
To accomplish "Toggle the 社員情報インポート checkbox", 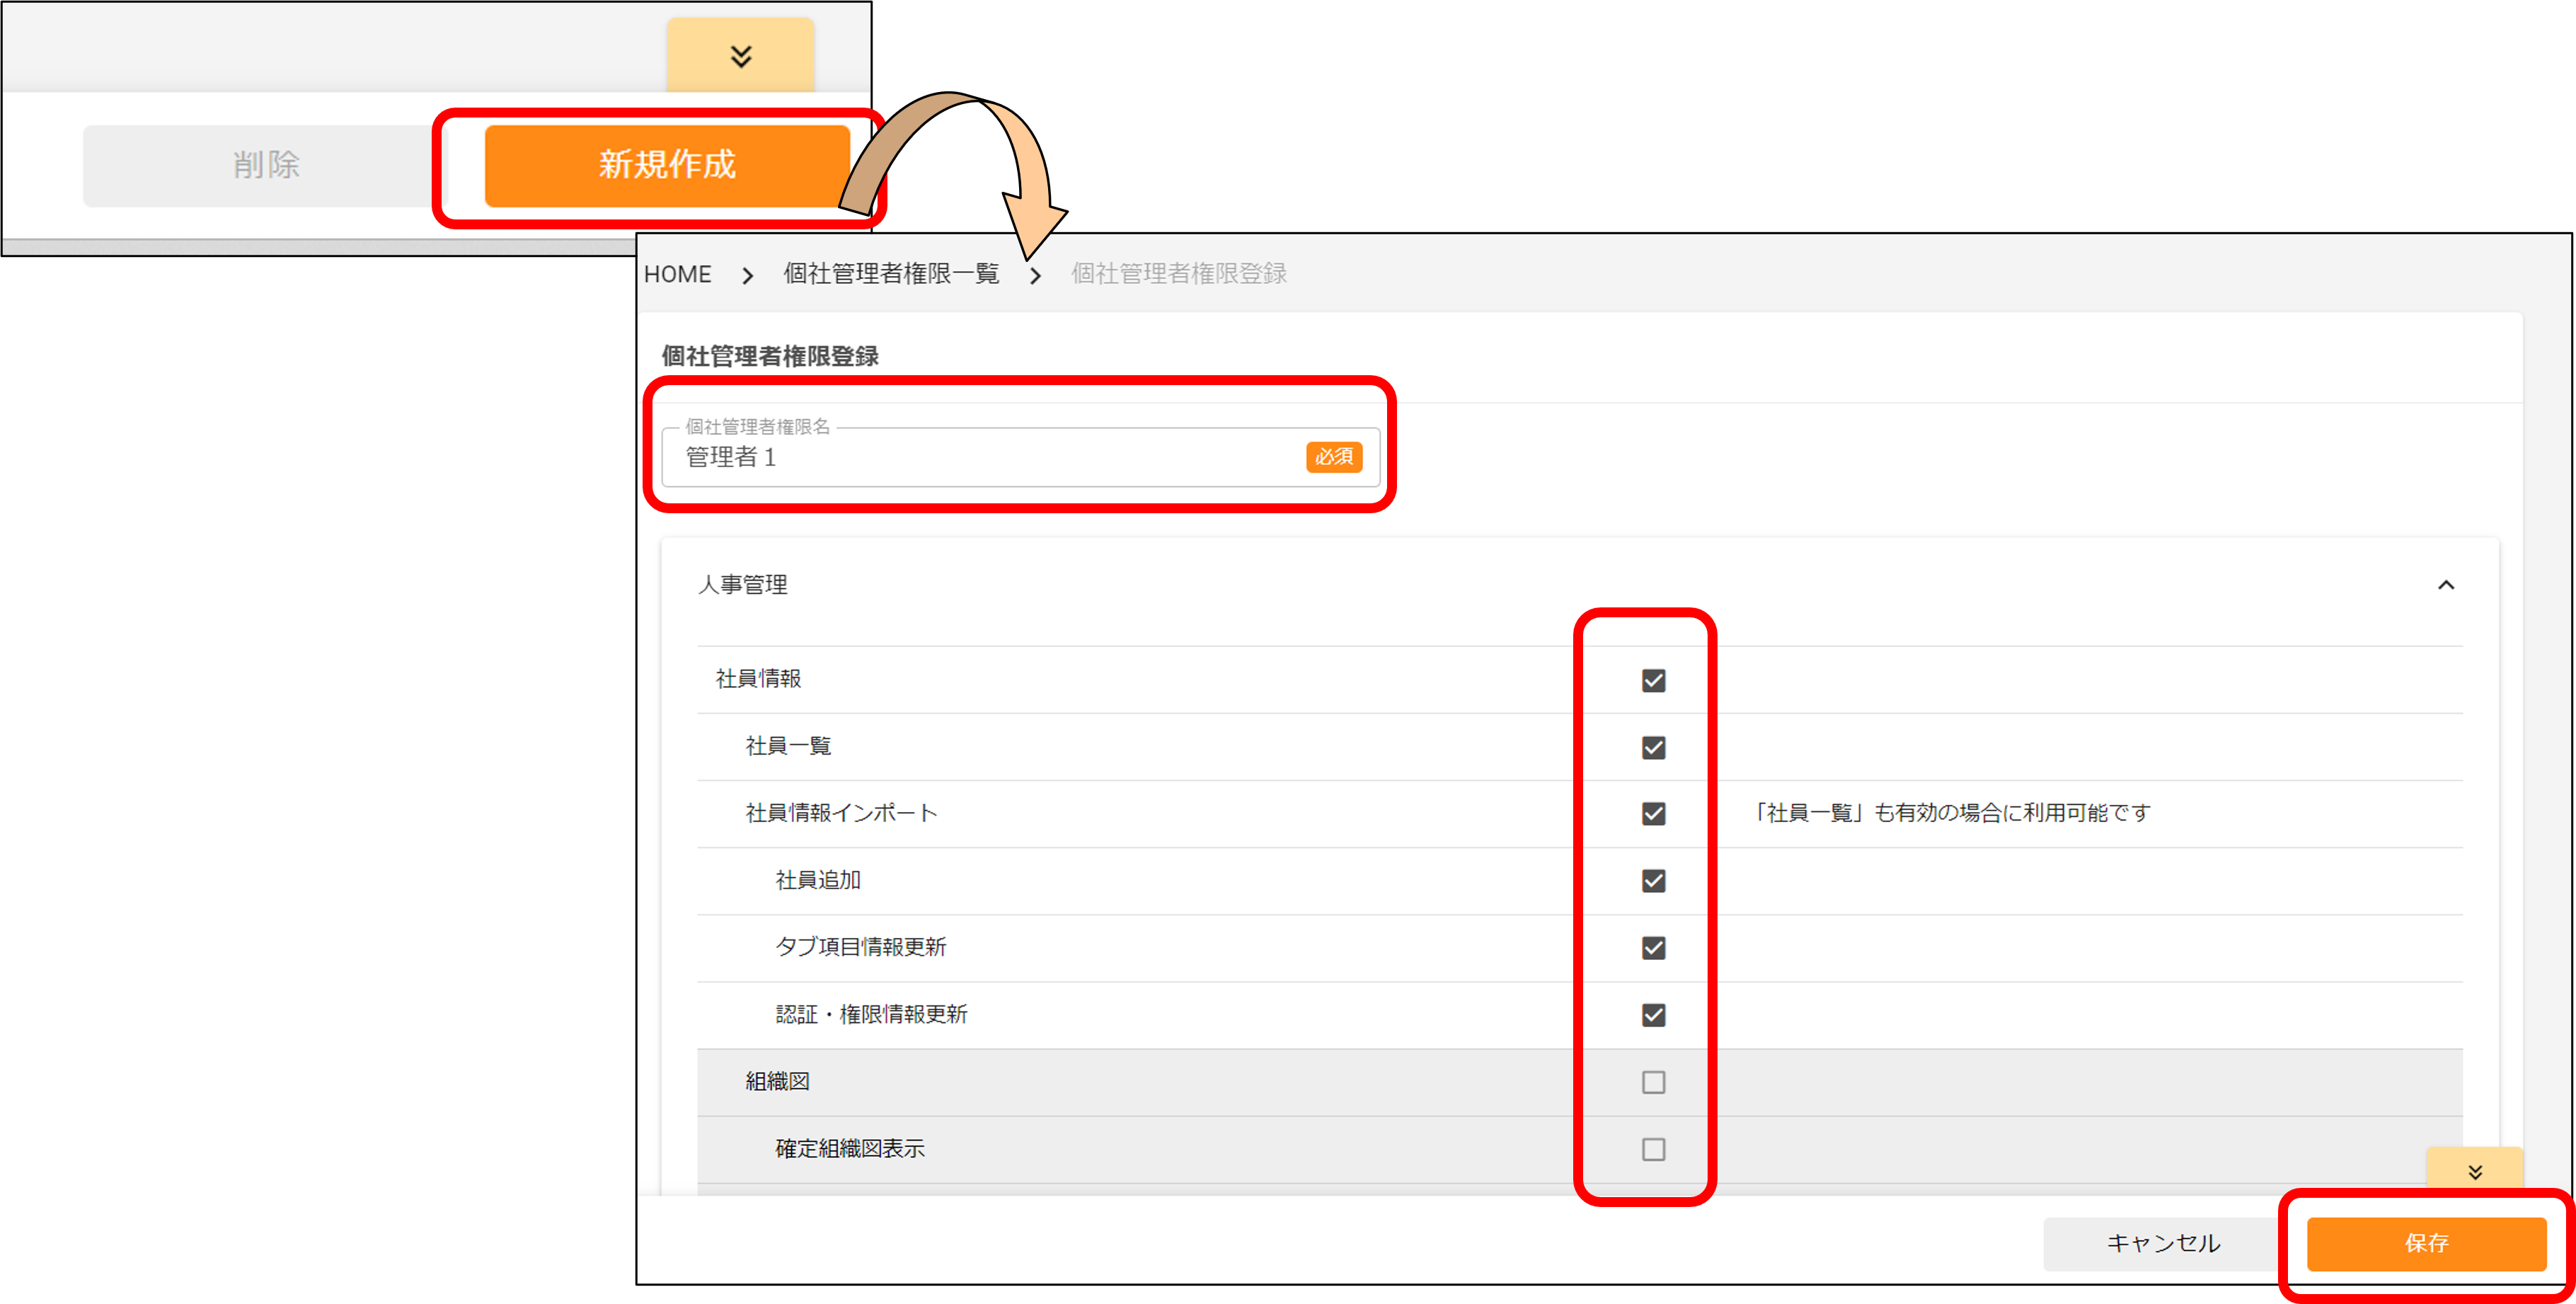I will click(1653, 814).
